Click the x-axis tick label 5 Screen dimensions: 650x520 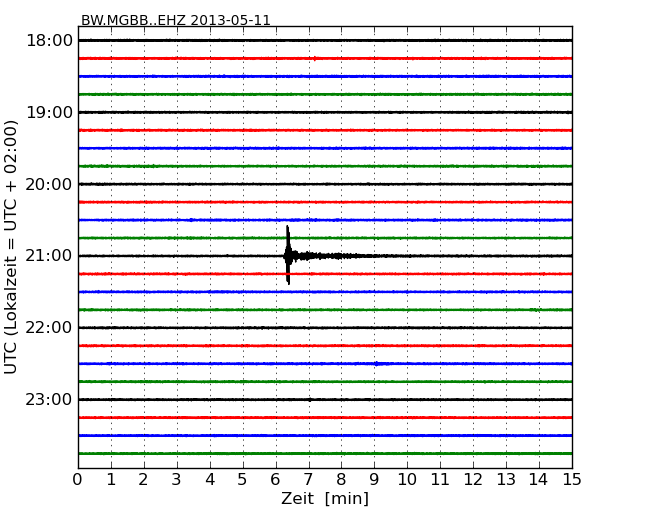242,480
